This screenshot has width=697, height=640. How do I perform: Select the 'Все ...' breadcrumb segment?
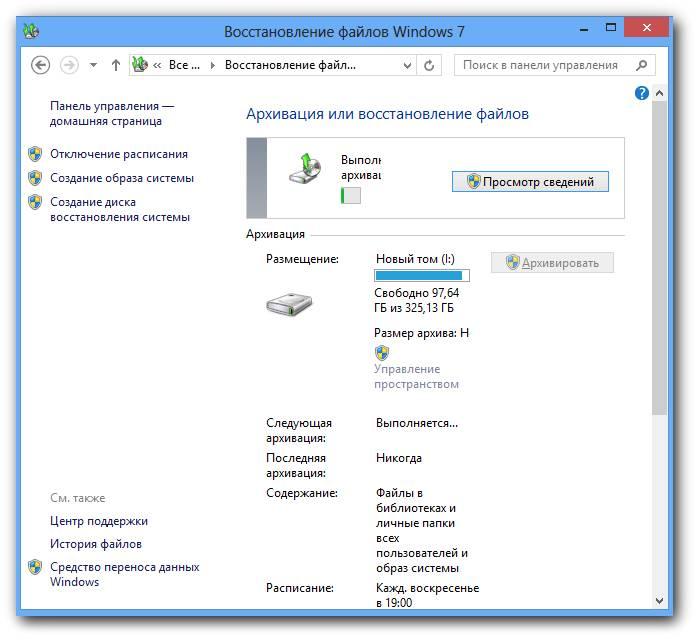[x=184, y=65]
